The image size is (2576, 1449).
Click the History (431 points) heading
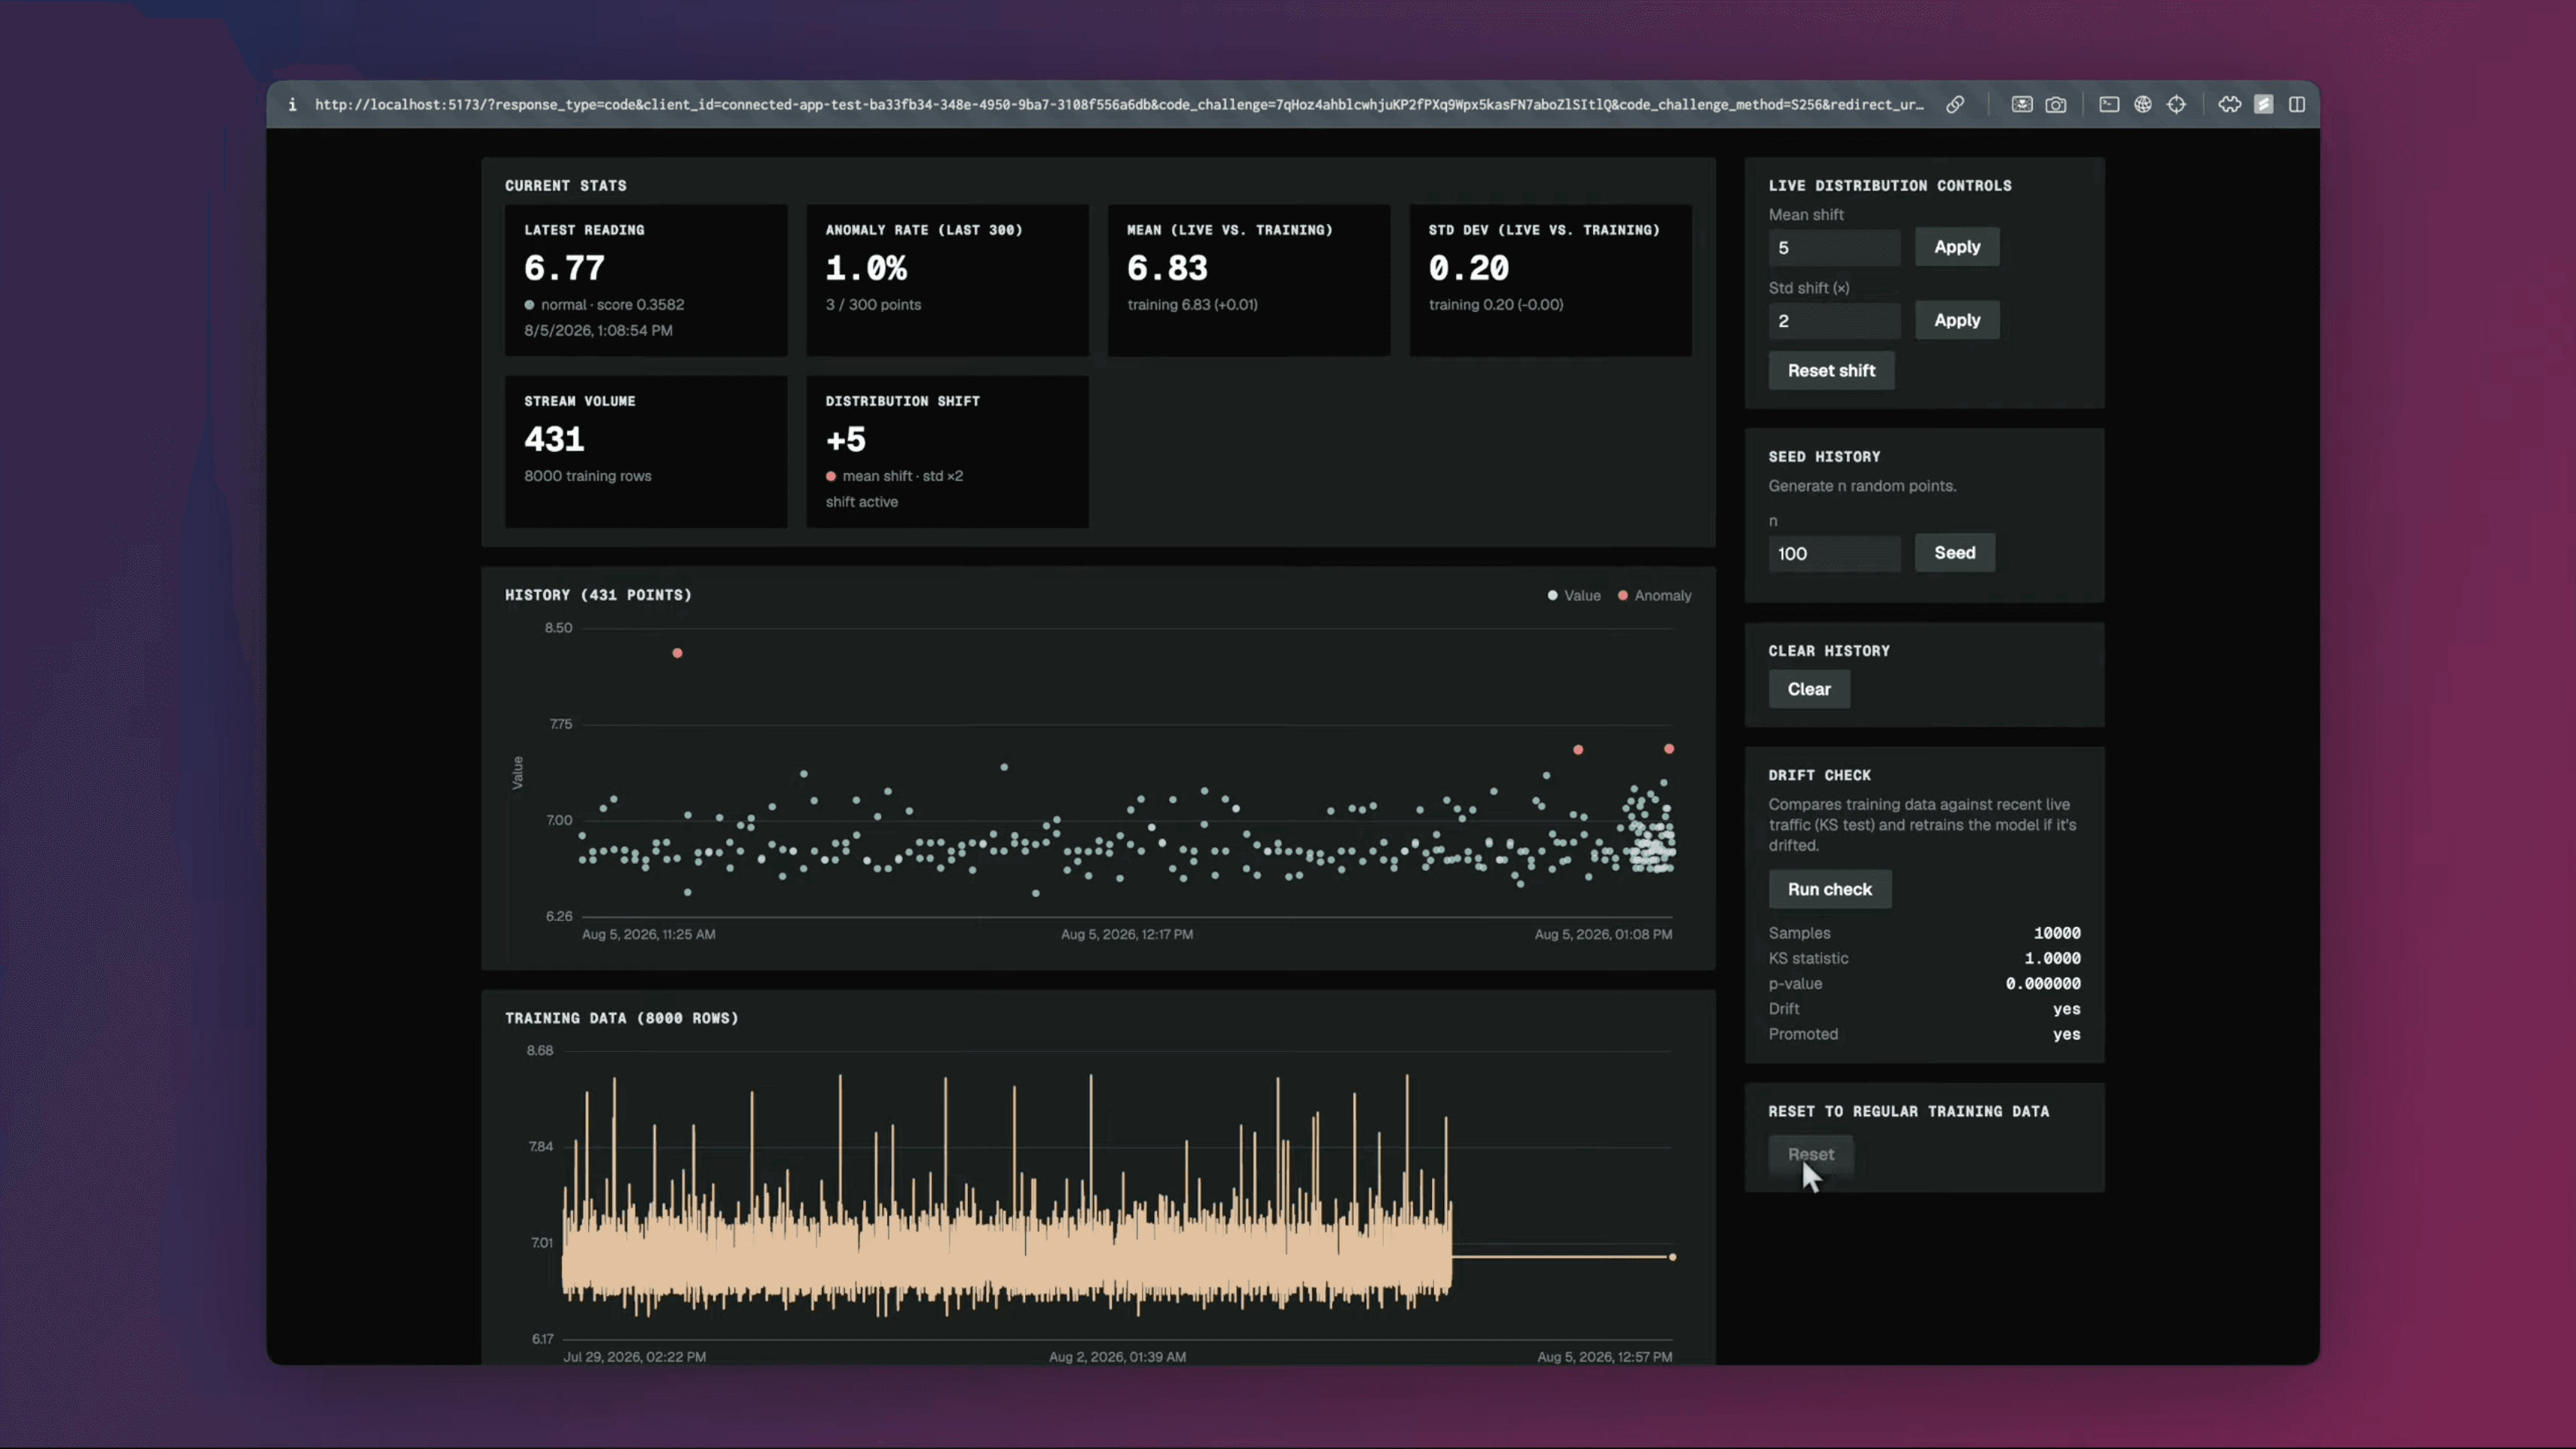click(x=598, y=595)
